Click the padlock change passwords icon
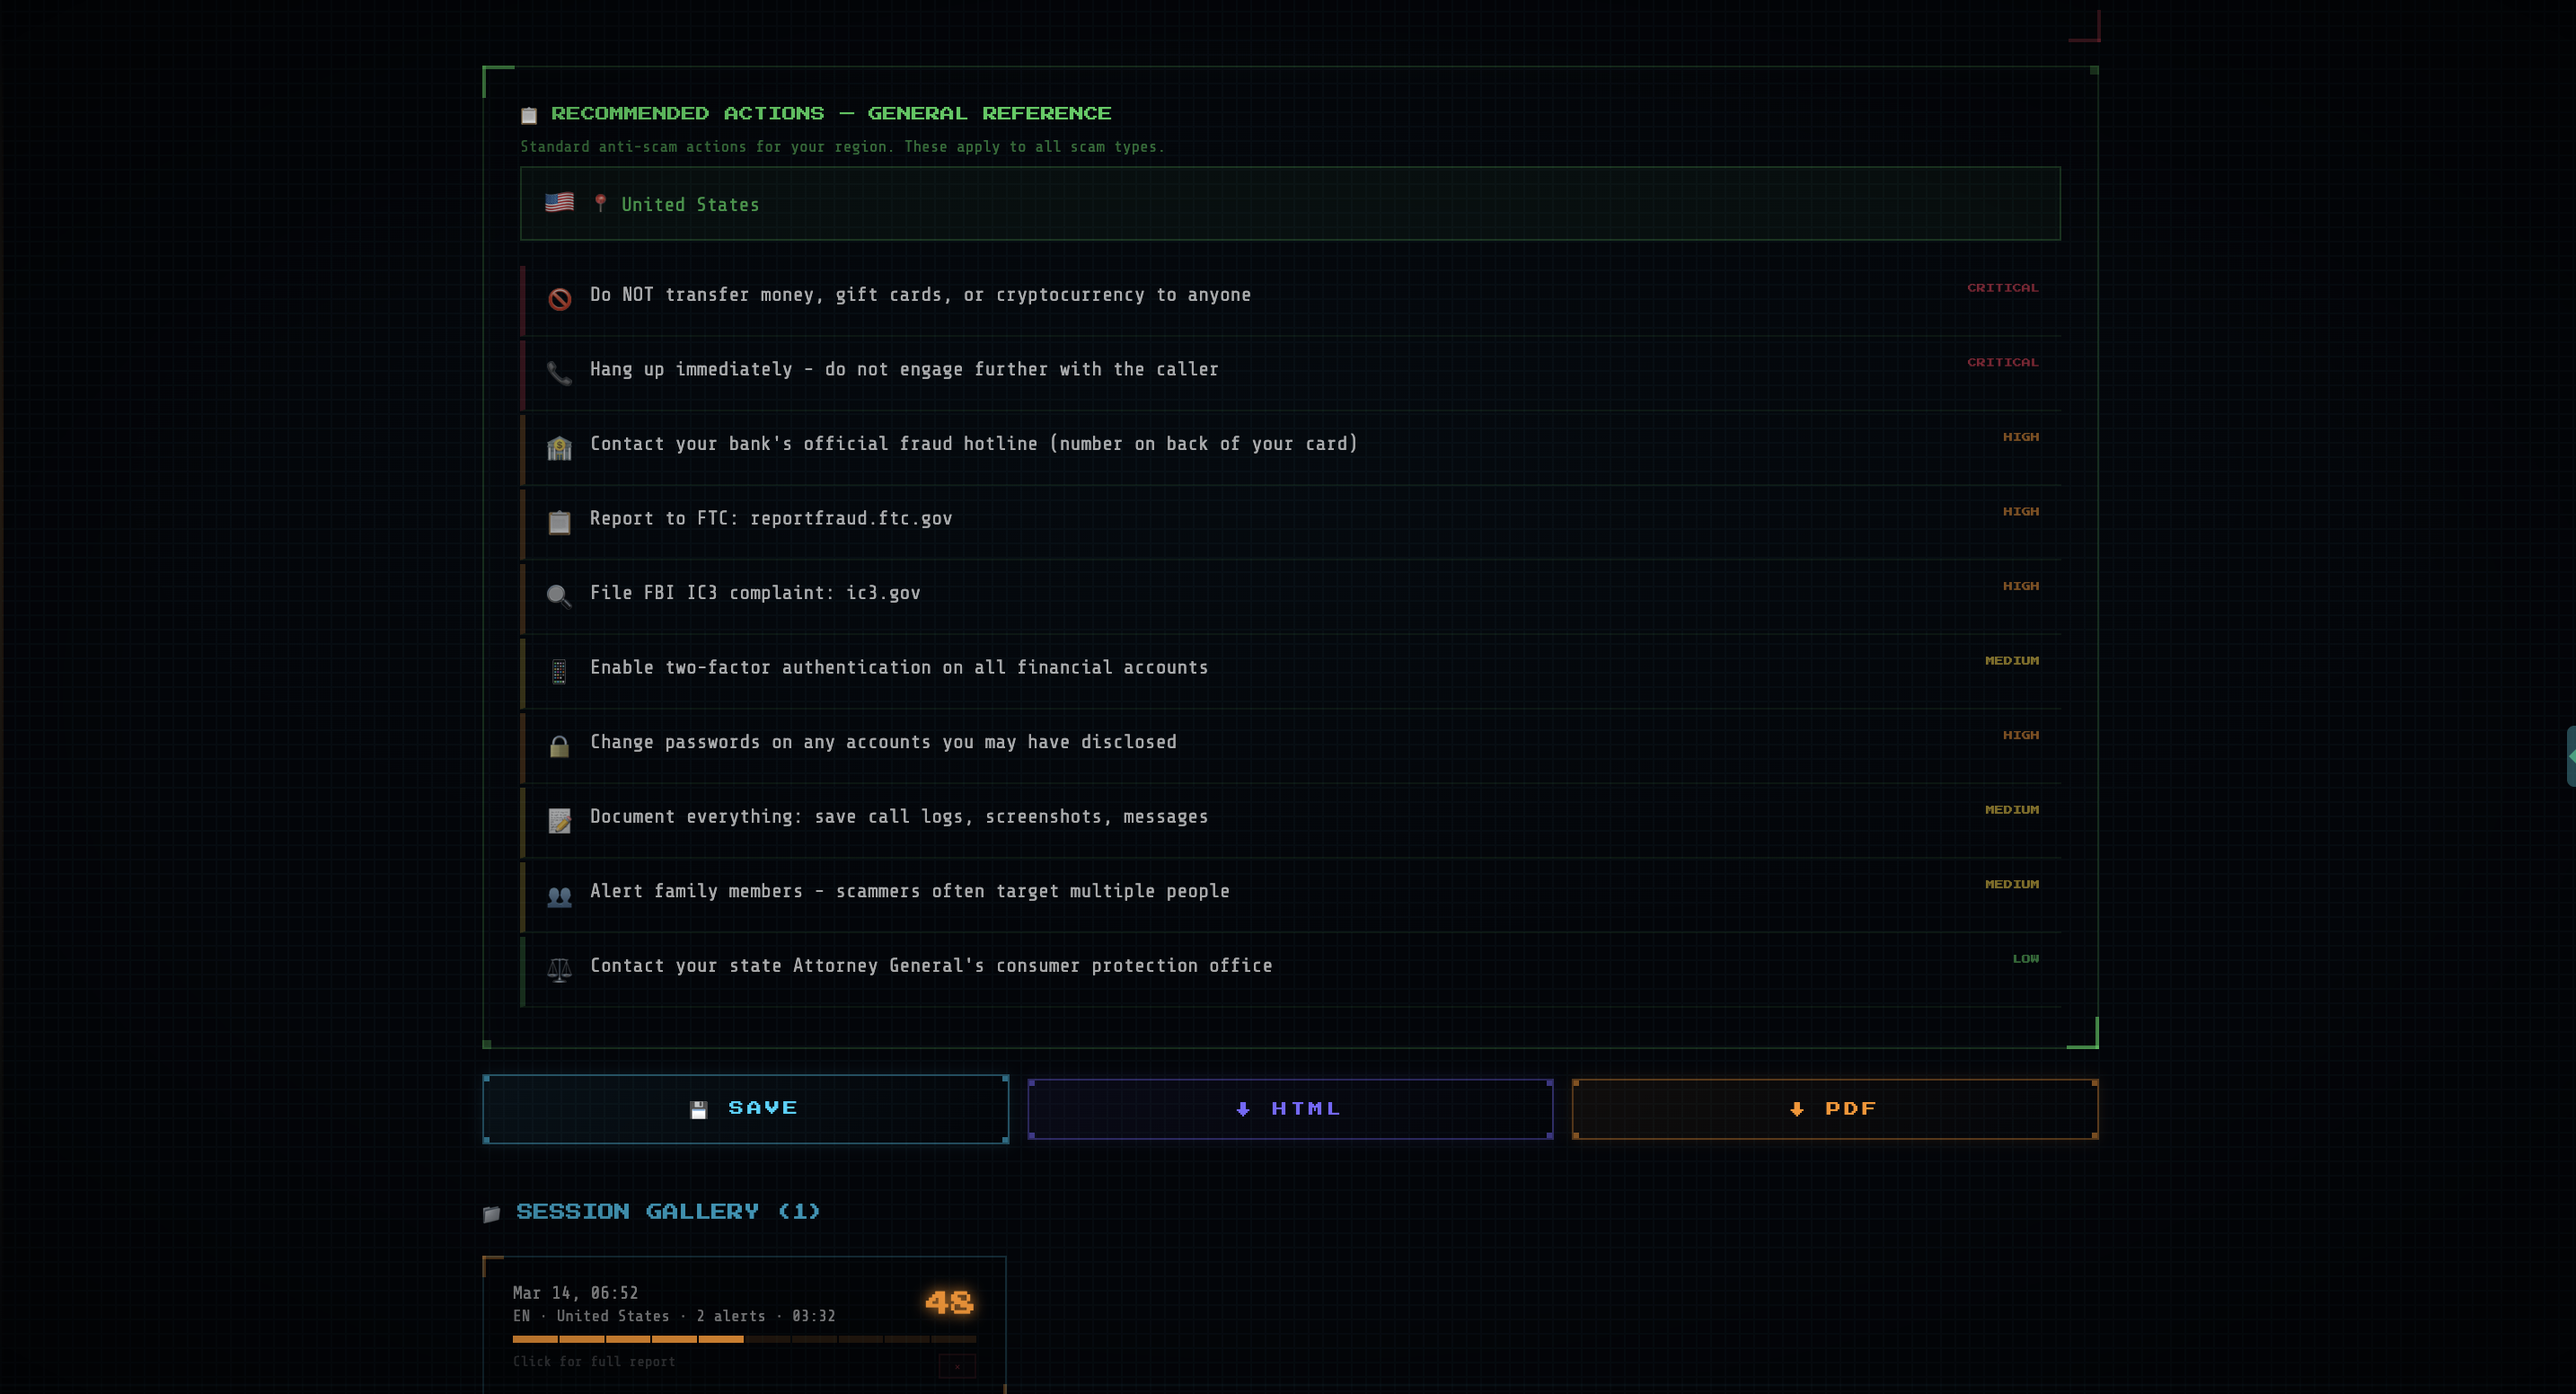Viewport: 2576px width, 1394px height. [559, 746]
